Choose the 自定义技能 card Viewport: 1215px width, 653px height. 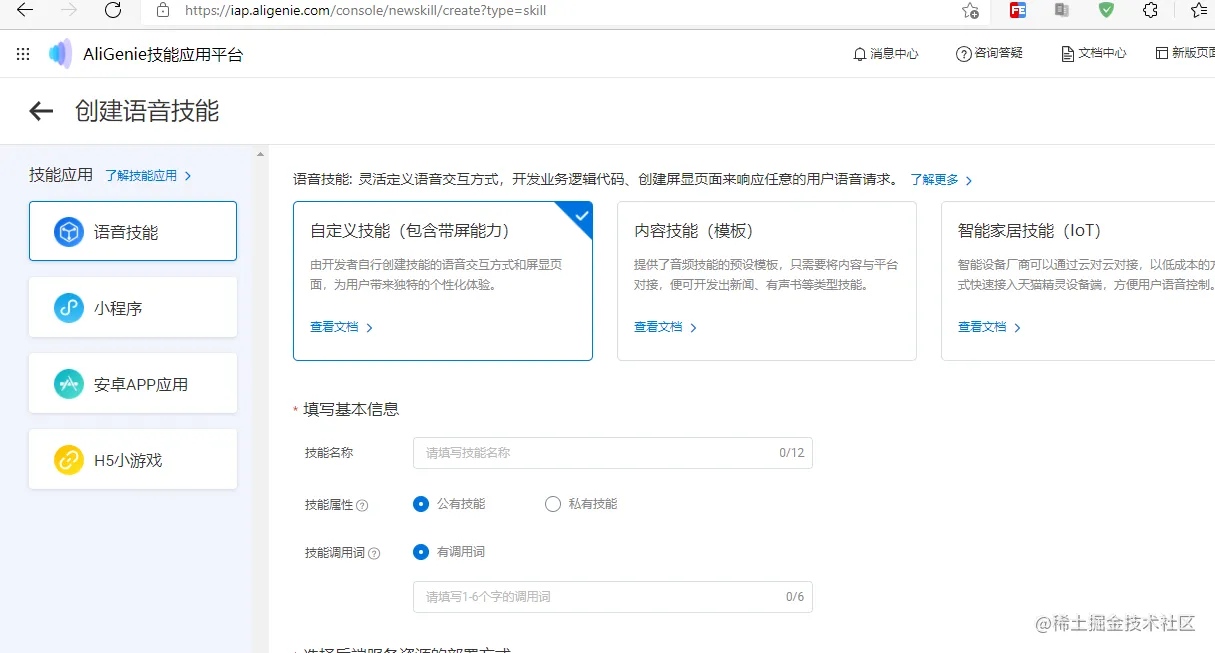click(443, 281)
